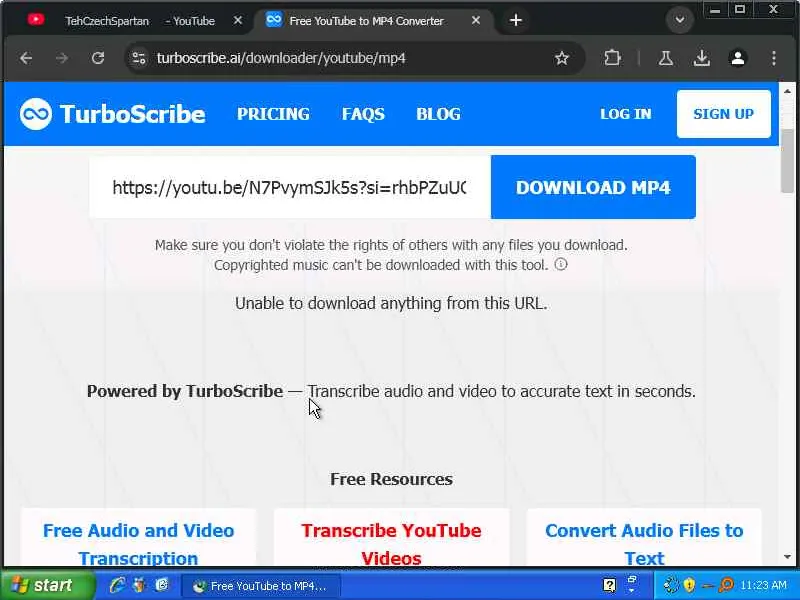Screen dimensions: 800x600
Task: Open a new tab with the plus icon
Action: pyautogui.click(x=516, y=20)
